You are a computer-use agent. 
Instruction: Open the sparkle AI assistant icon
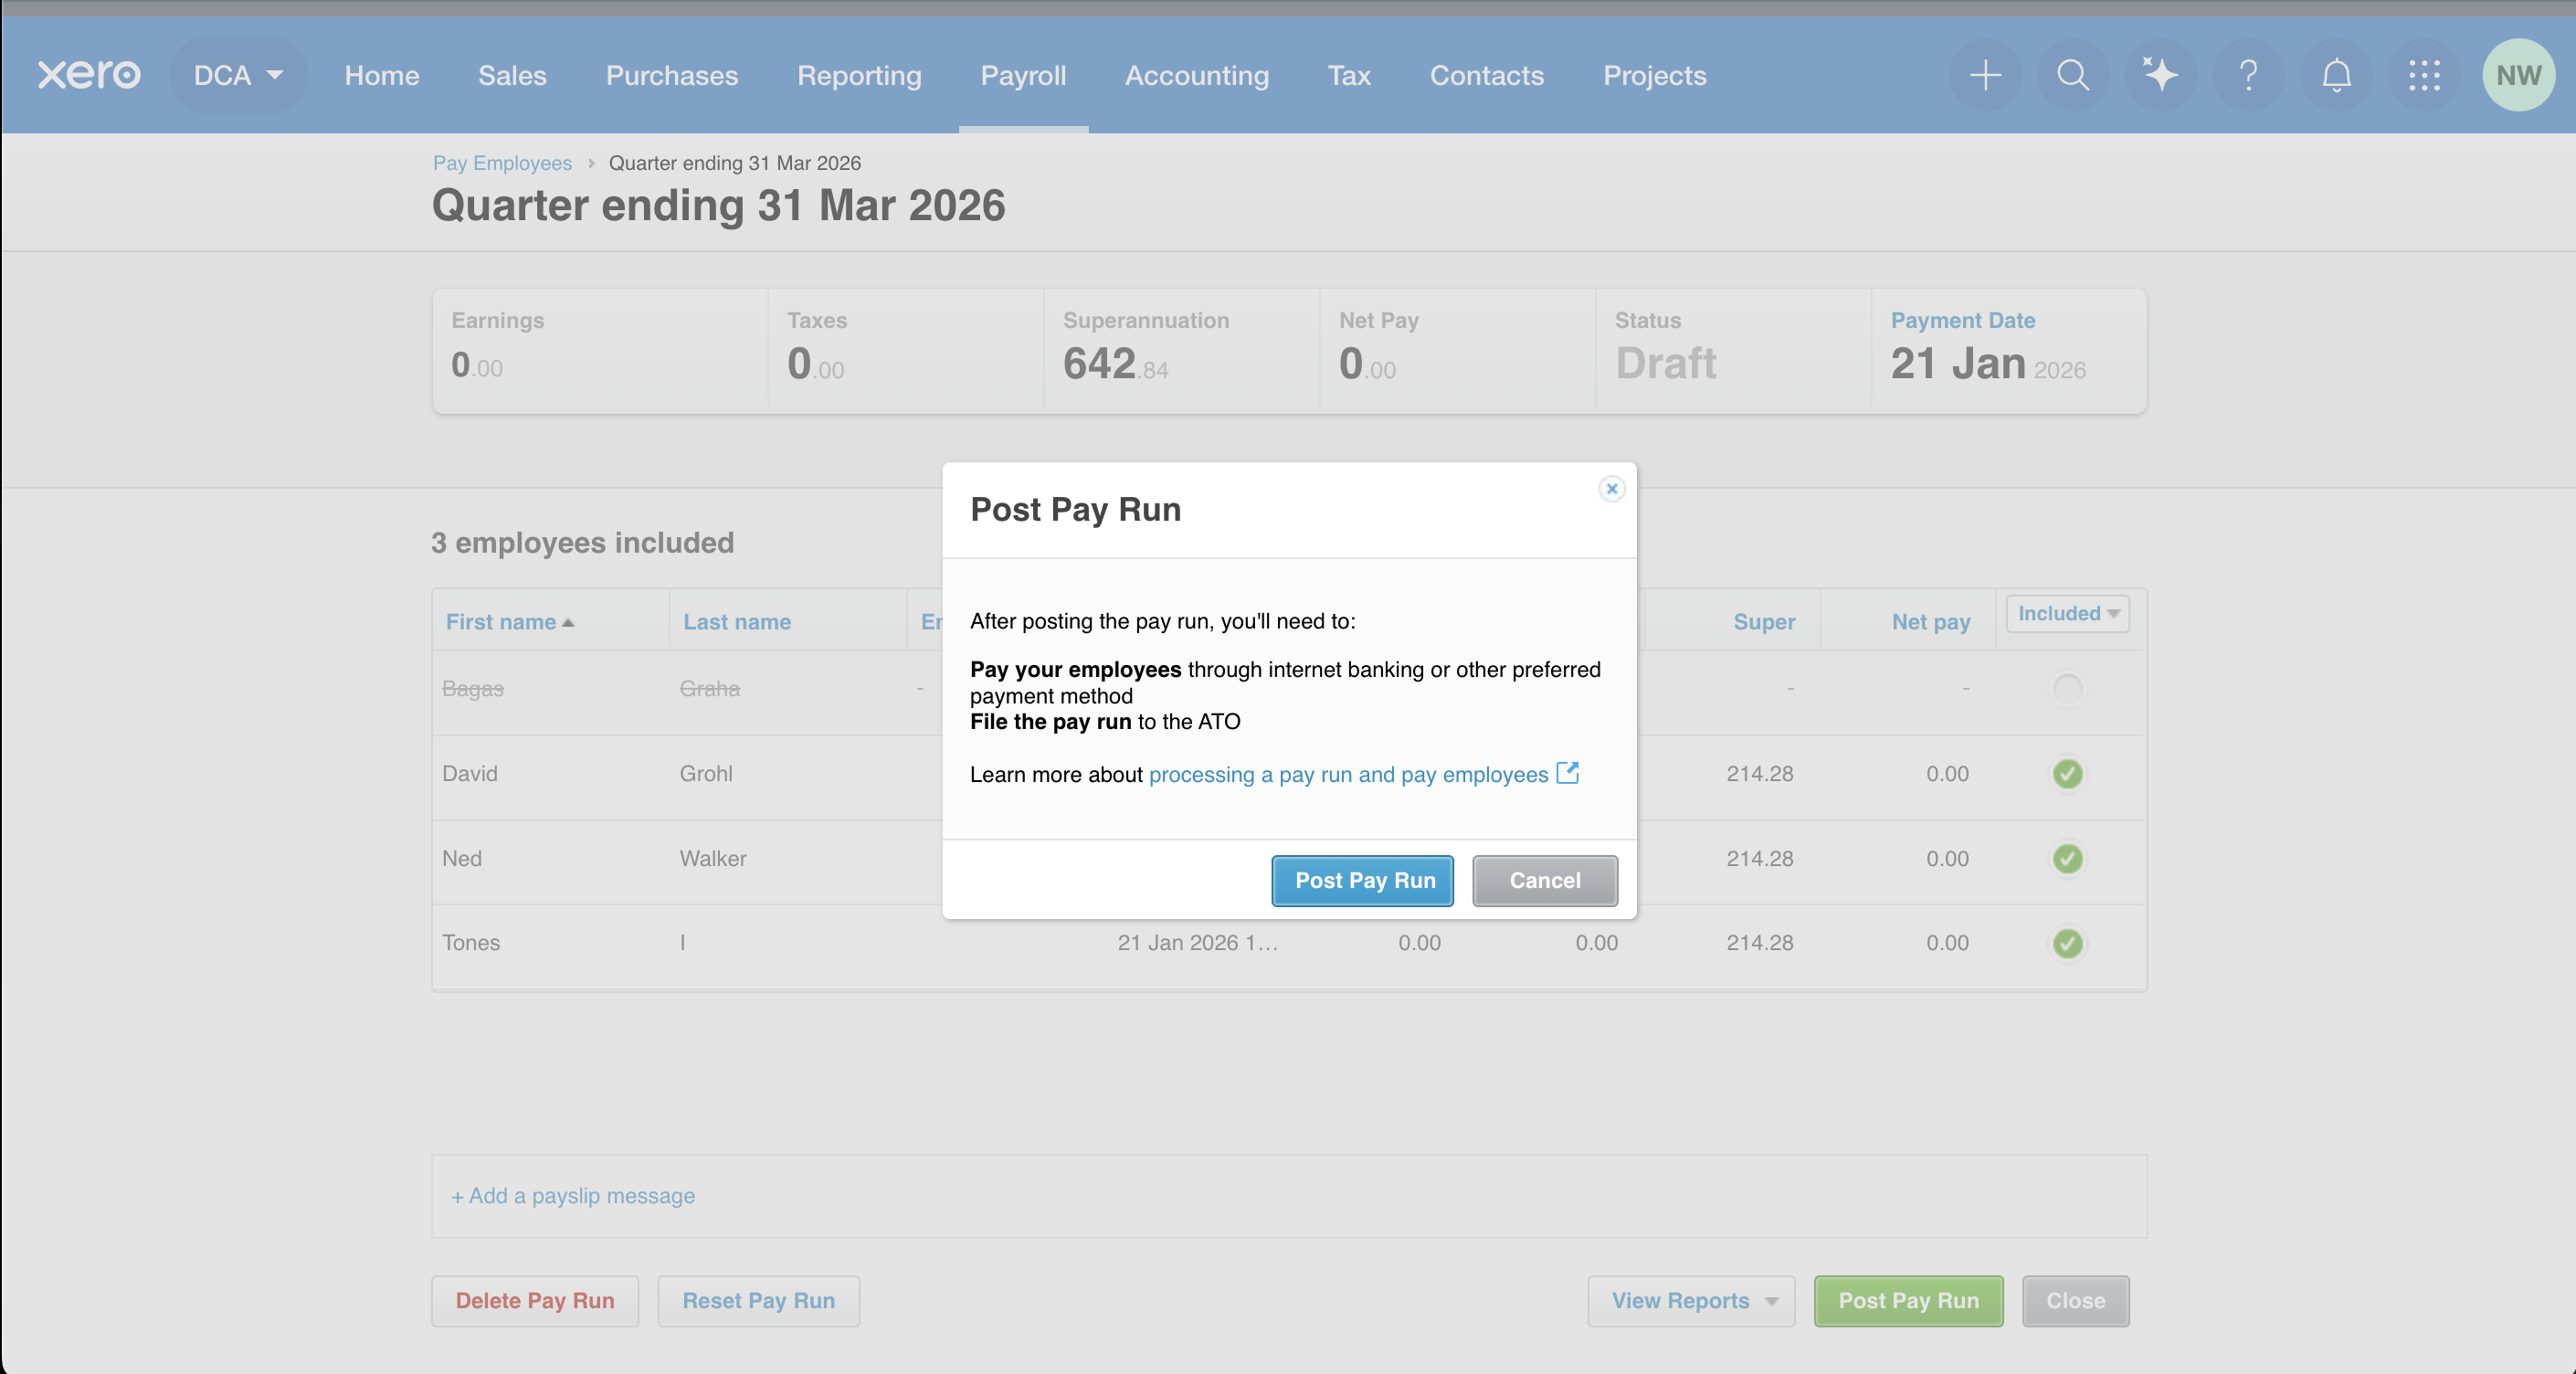[x=2160, y=75]
